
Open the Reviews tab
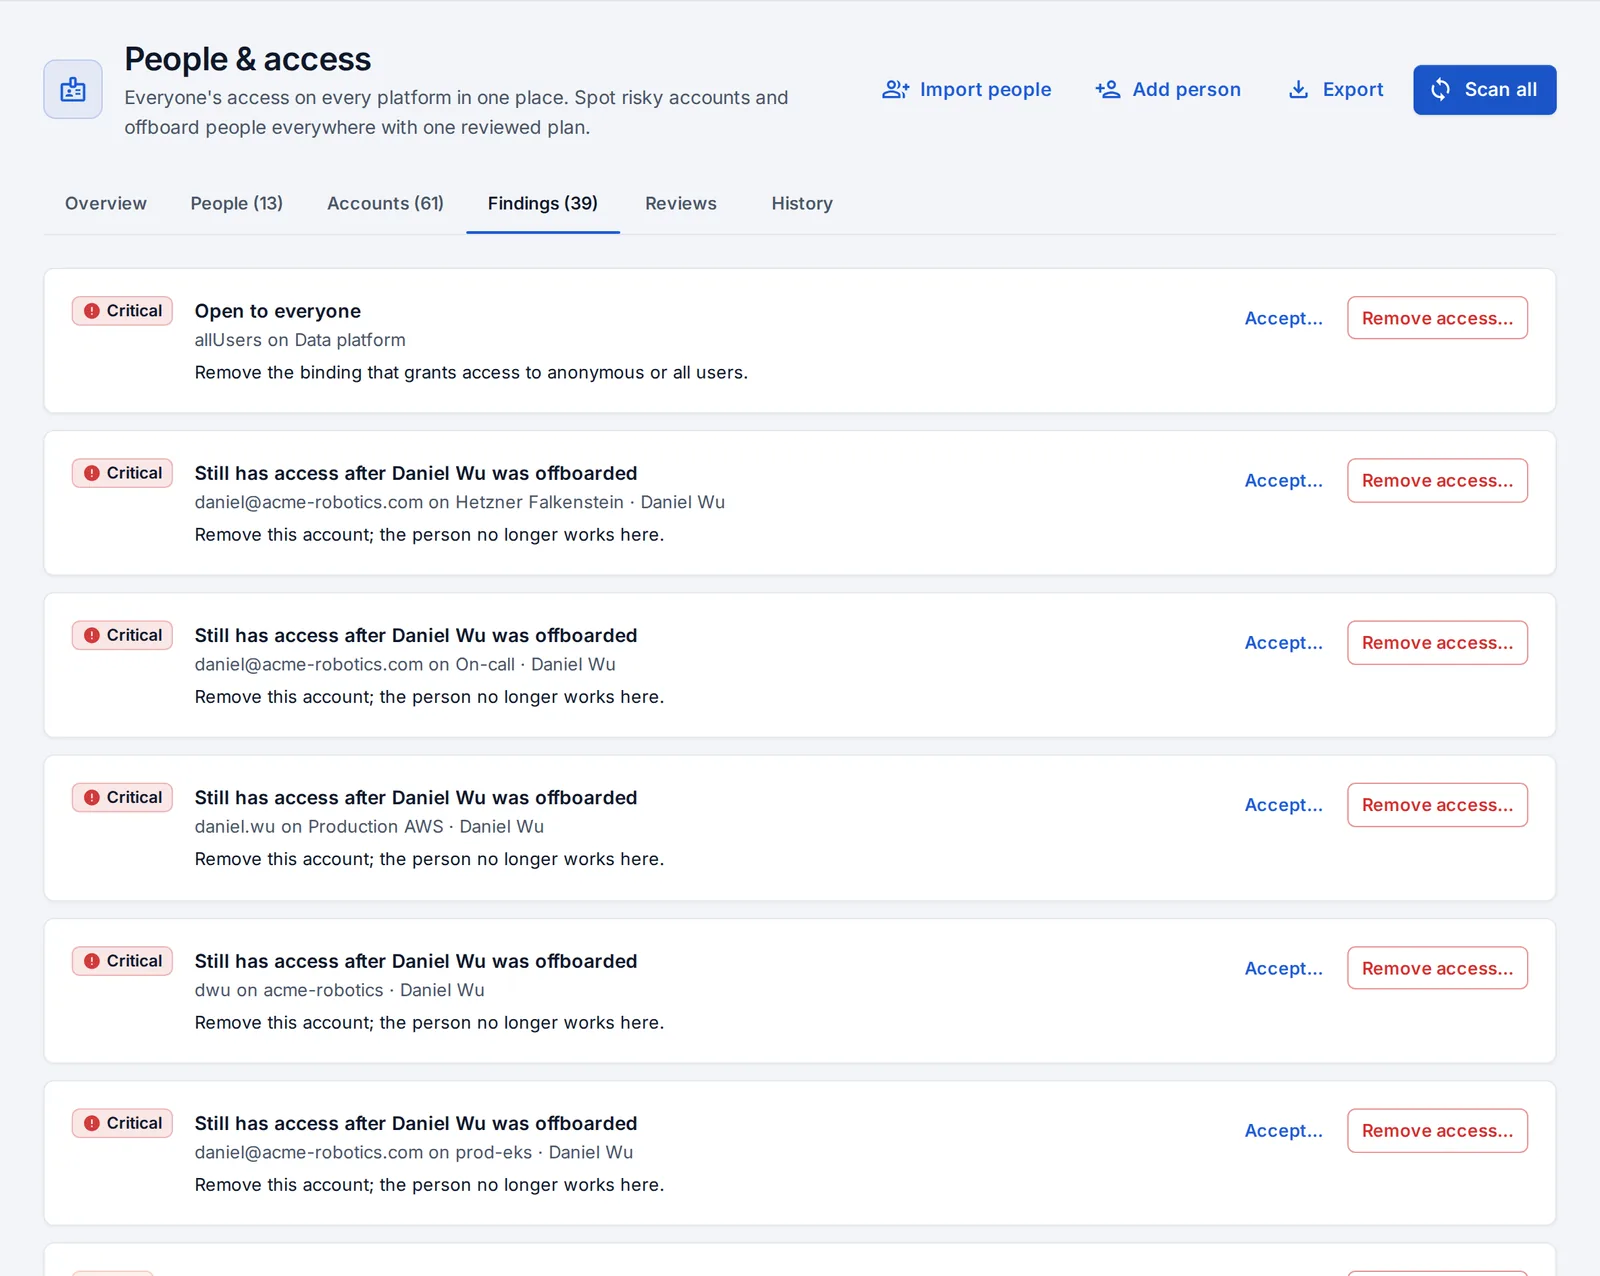(x=681, y=203)
